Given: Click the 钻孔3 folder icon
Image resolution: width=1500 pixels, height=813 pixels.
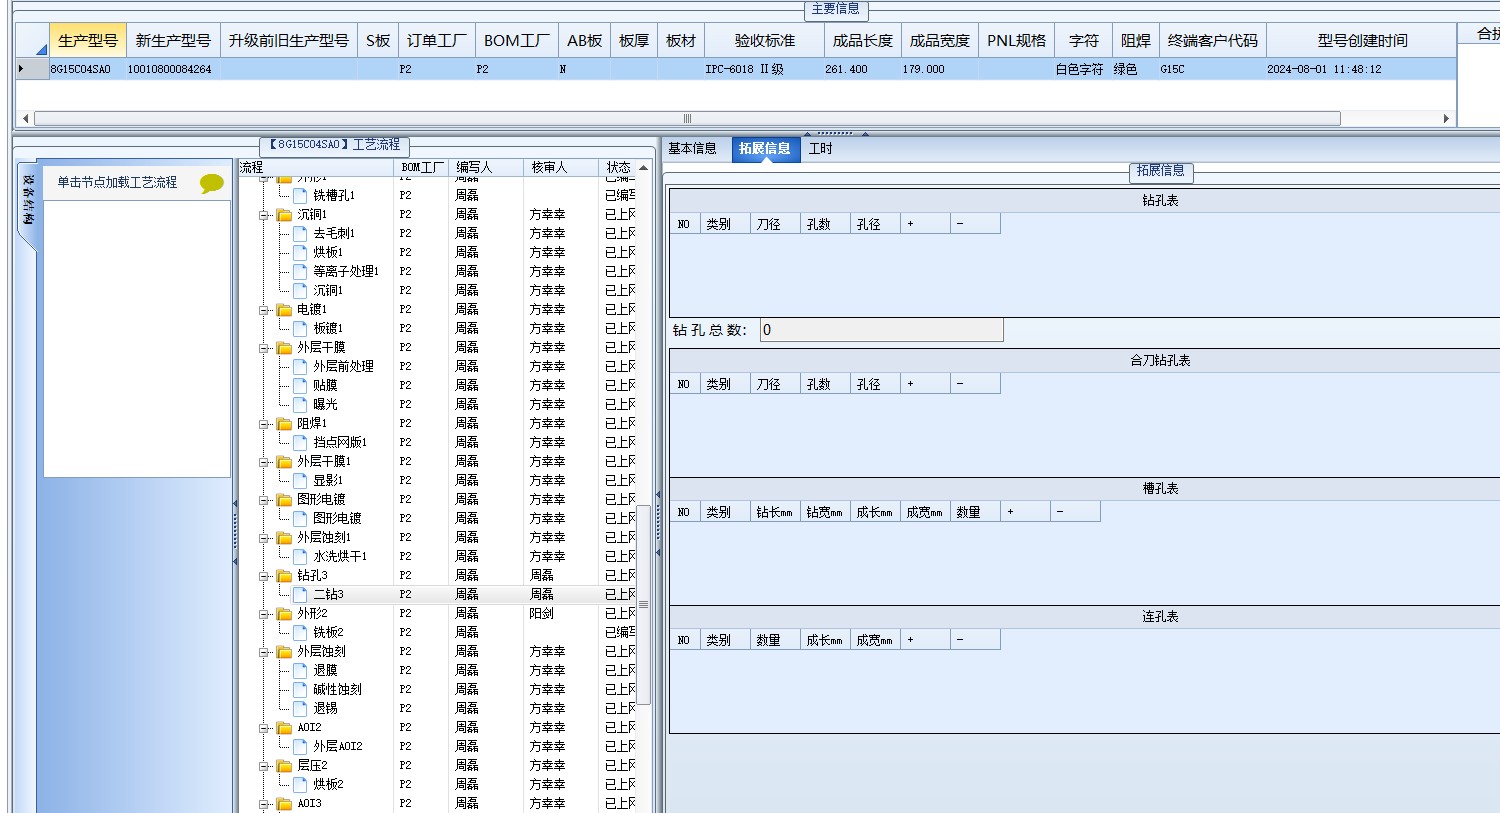Looking at the screenshot, I should [x=284, y=576].
